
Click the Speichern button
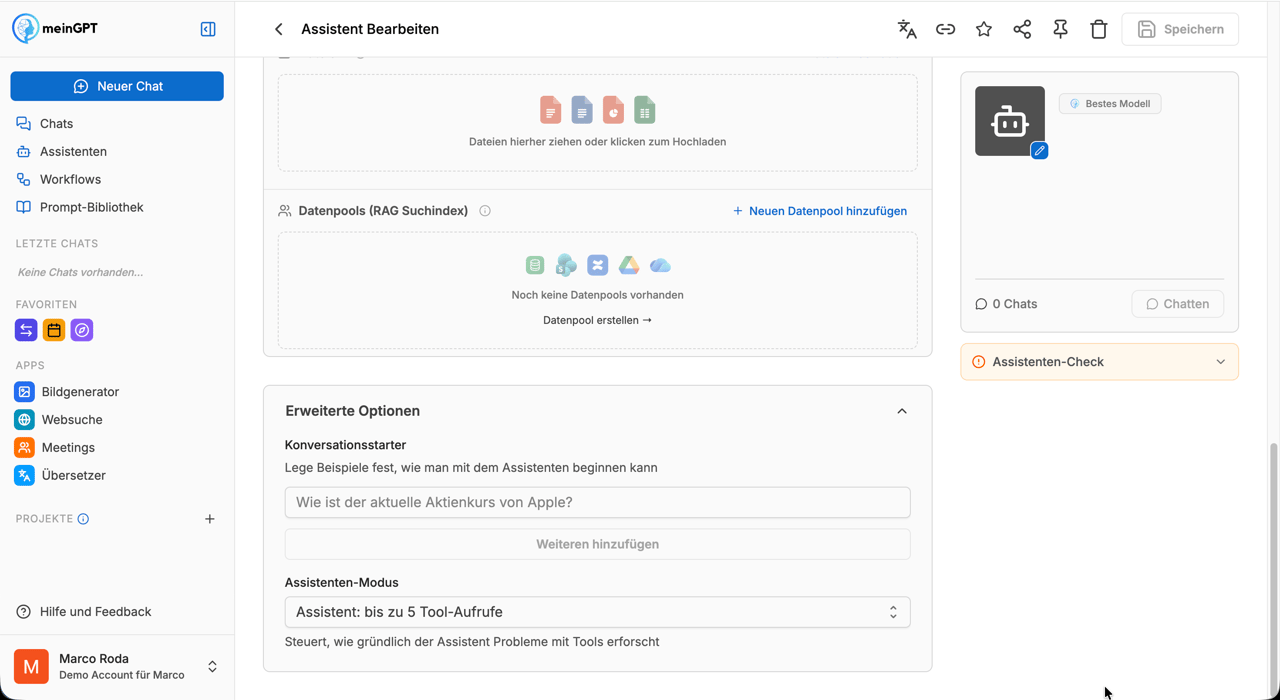[x=1180, y=29]
